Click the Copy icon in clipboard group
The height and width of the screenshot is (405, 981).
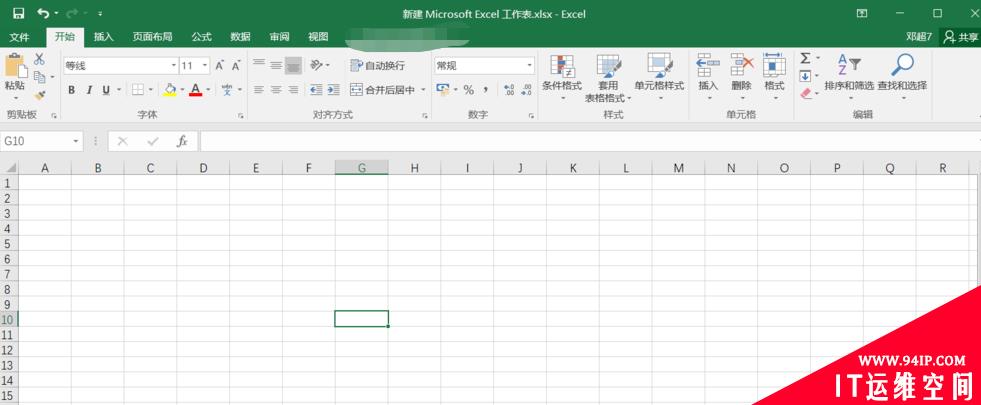39,77
